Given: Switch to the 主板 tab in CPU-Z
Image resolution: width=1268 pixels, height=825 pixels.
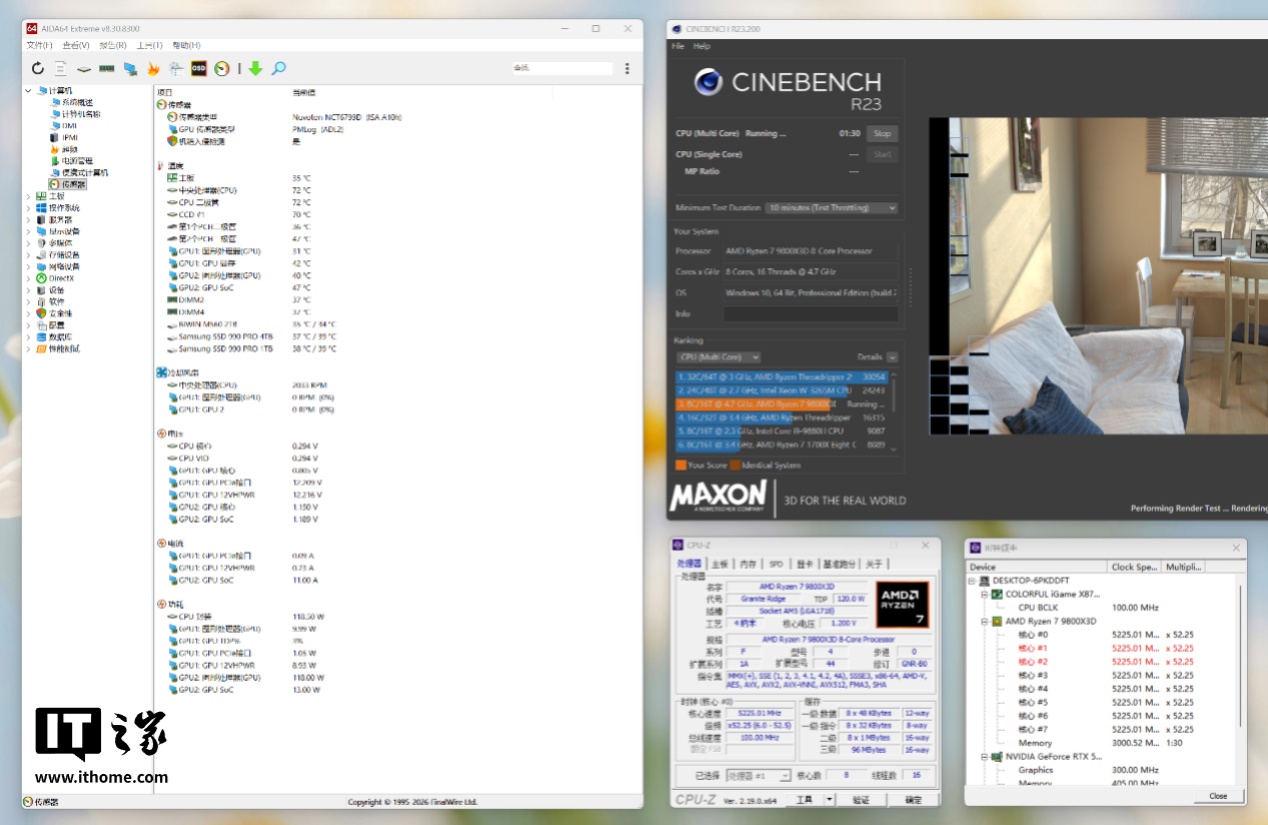Looking at the screenshot, I should point(720,564).
